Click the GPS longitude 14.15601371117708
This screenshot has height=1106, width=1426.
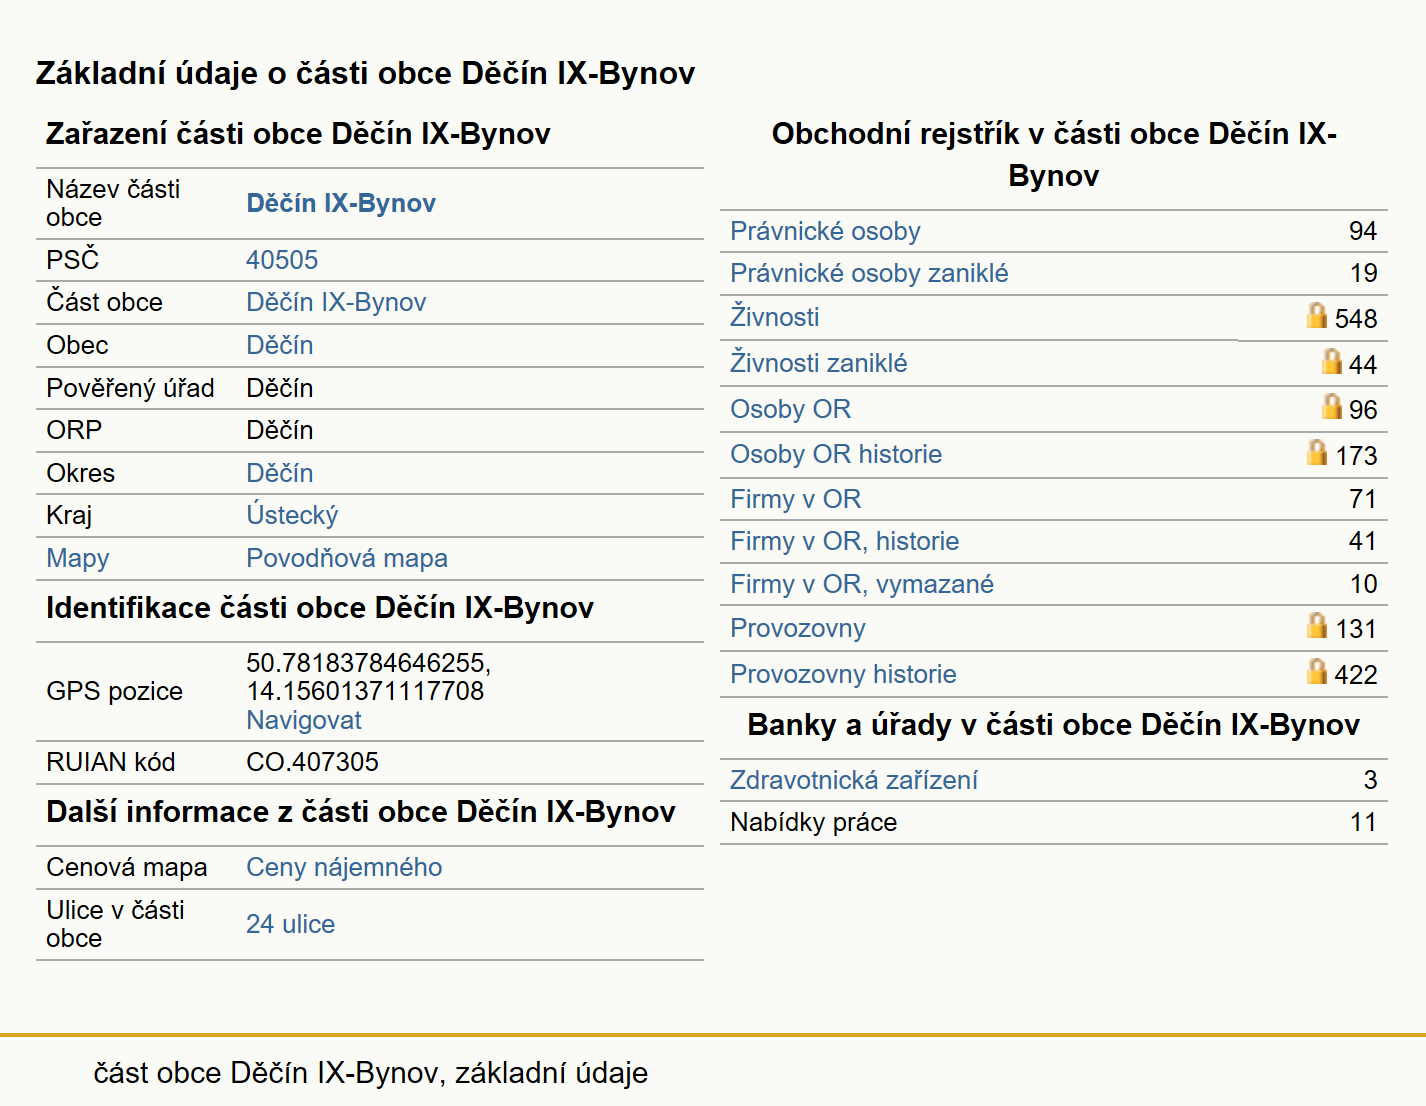(x=365, y=691)
